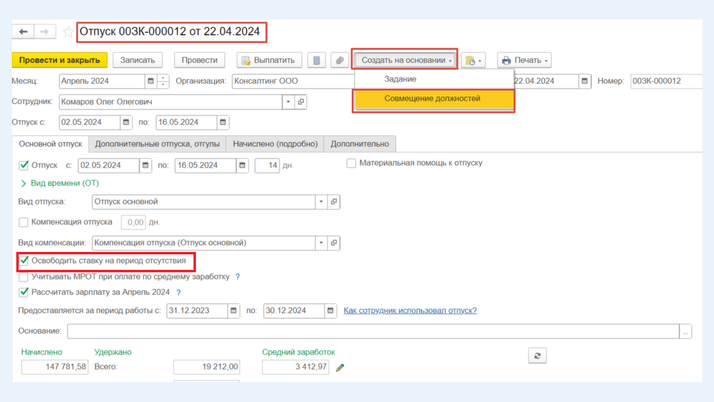Switch to Начислено (подробно) tab
The height and width of the screenshot is (402, 714).
click(275, 144)
